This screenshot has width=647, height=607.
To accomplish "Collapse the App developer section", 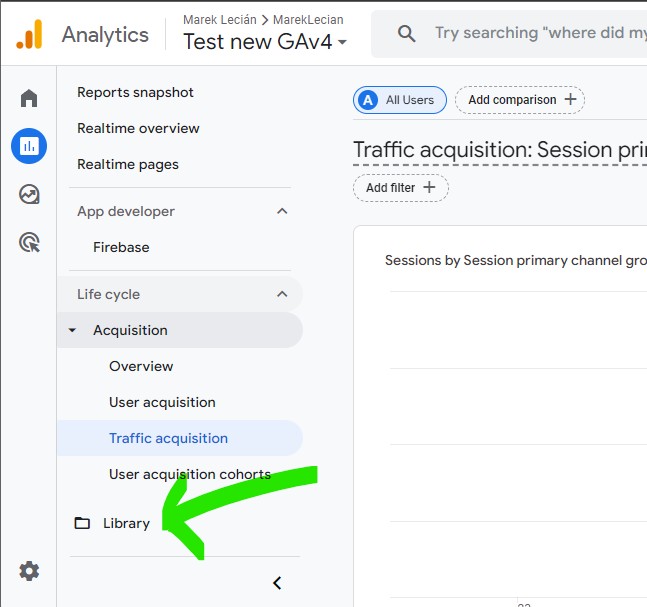I will tap(282, 211).
